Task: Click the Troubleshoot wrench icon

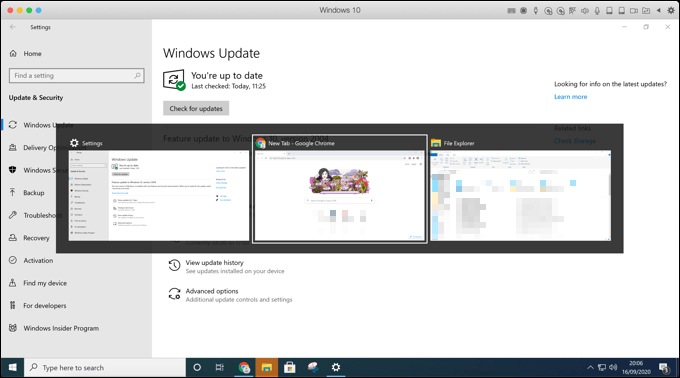Action: 13,215
